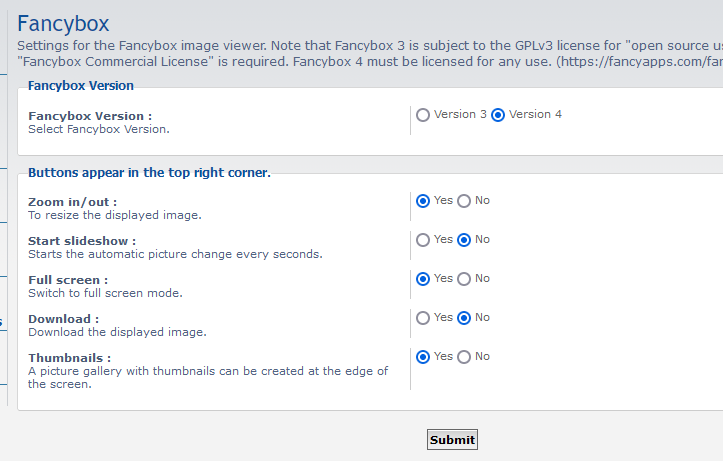Set Full screen to No
The image size is (723, 461).
point(464,279)
